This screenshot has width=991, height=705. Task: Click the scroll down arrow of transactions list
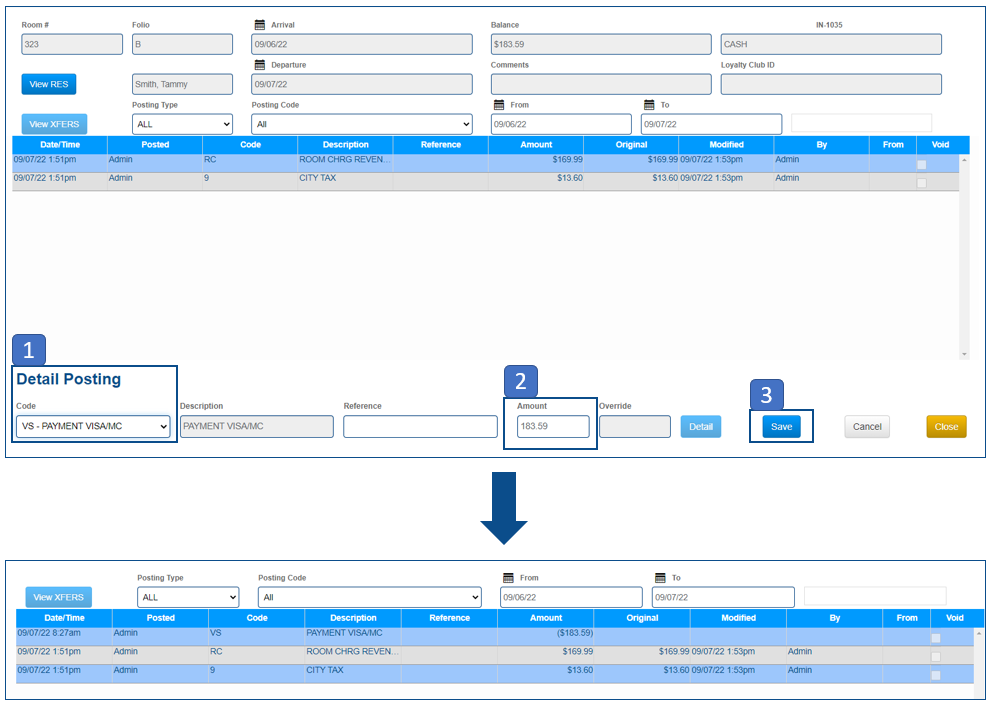[964, 354]
